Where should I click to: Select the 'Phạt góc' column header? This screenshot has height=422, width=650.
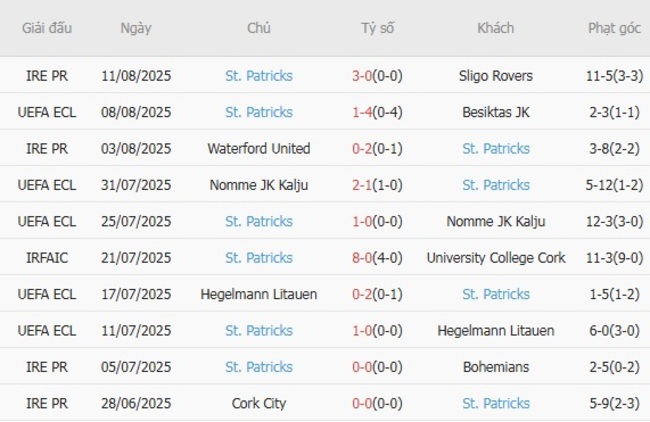(x=614, y=28)
